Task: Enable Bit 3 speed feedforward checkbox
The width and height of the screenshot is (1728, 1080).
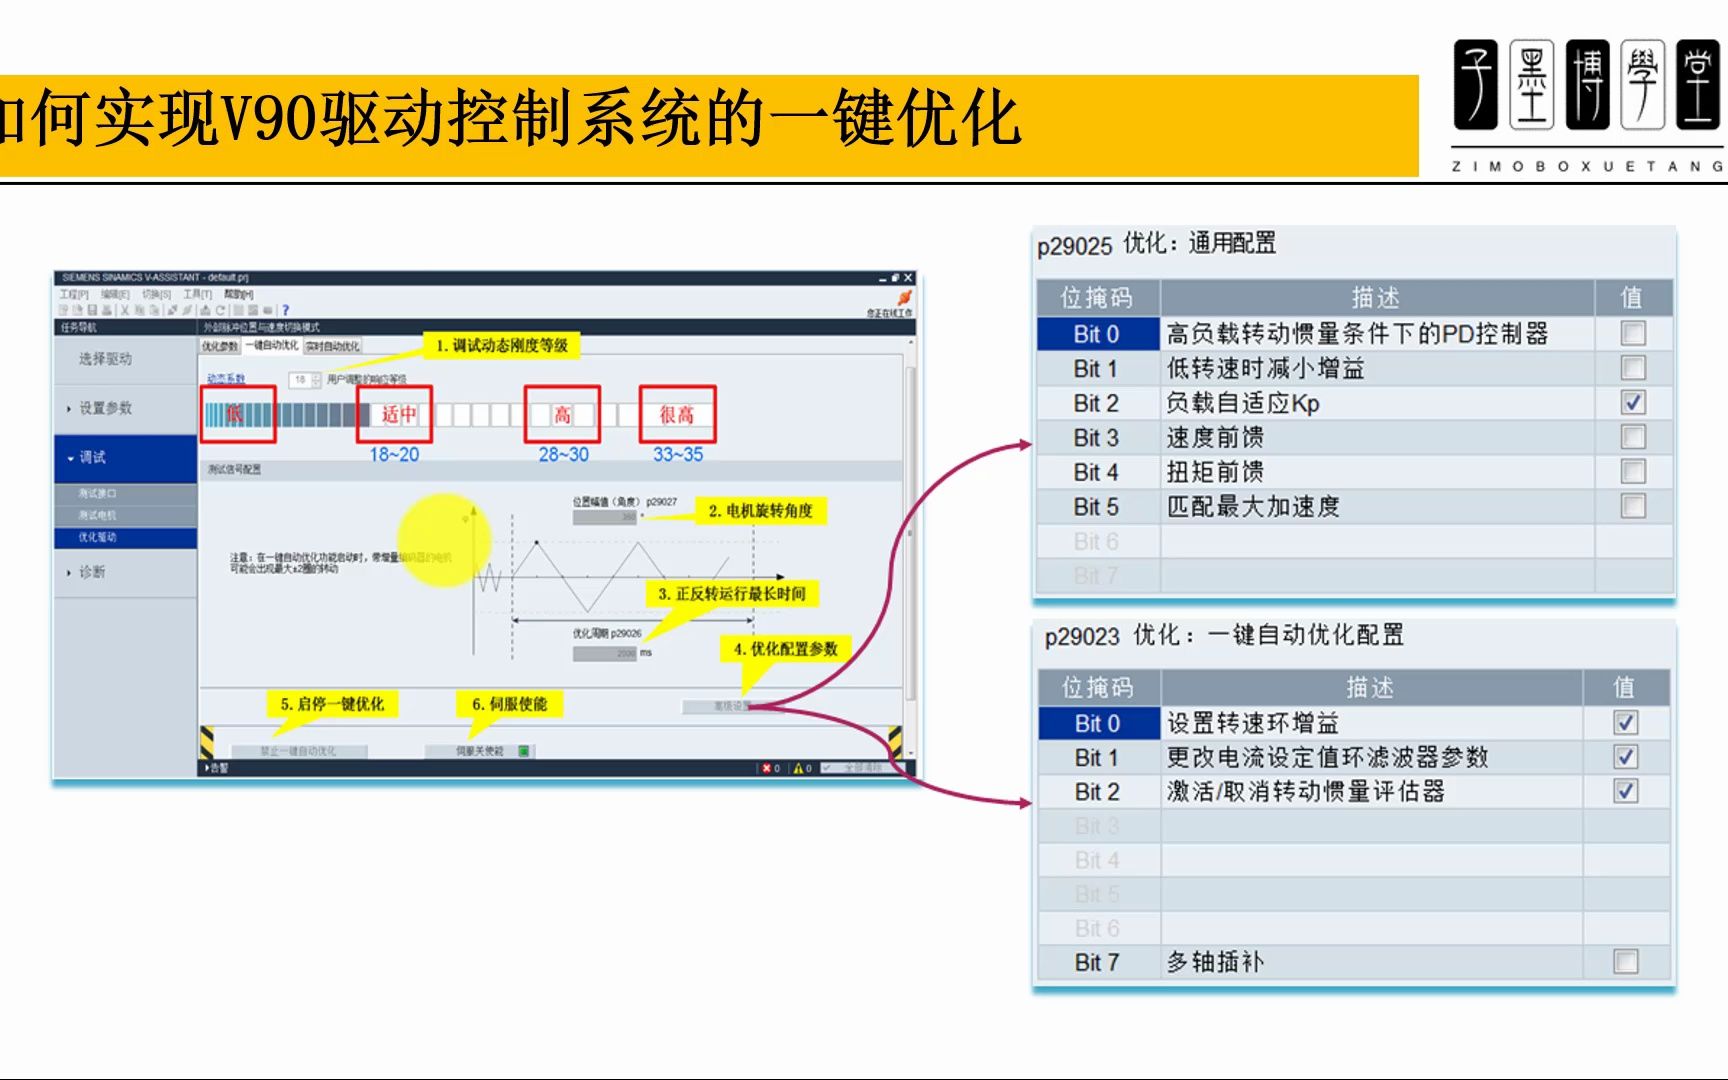Action: 1633,437
